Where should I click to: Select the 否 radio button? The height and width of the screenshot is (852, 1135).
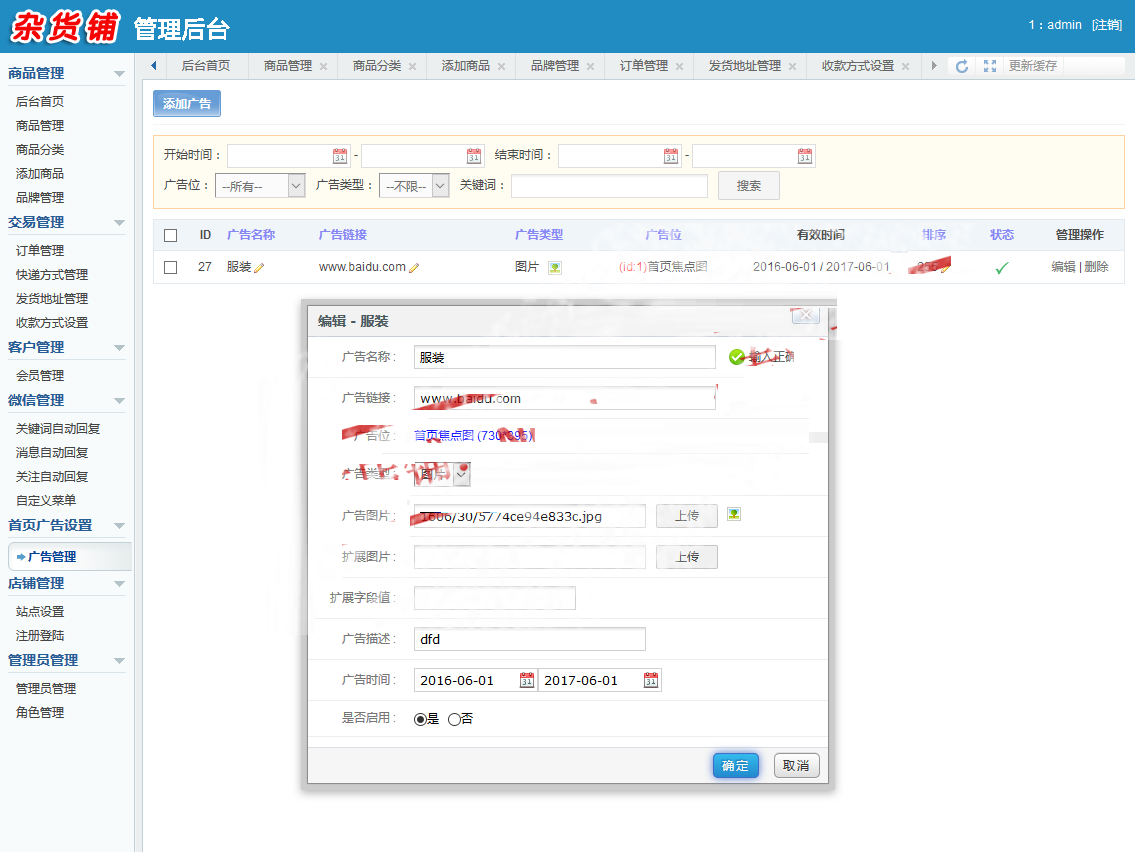click(x=454, y=719)
